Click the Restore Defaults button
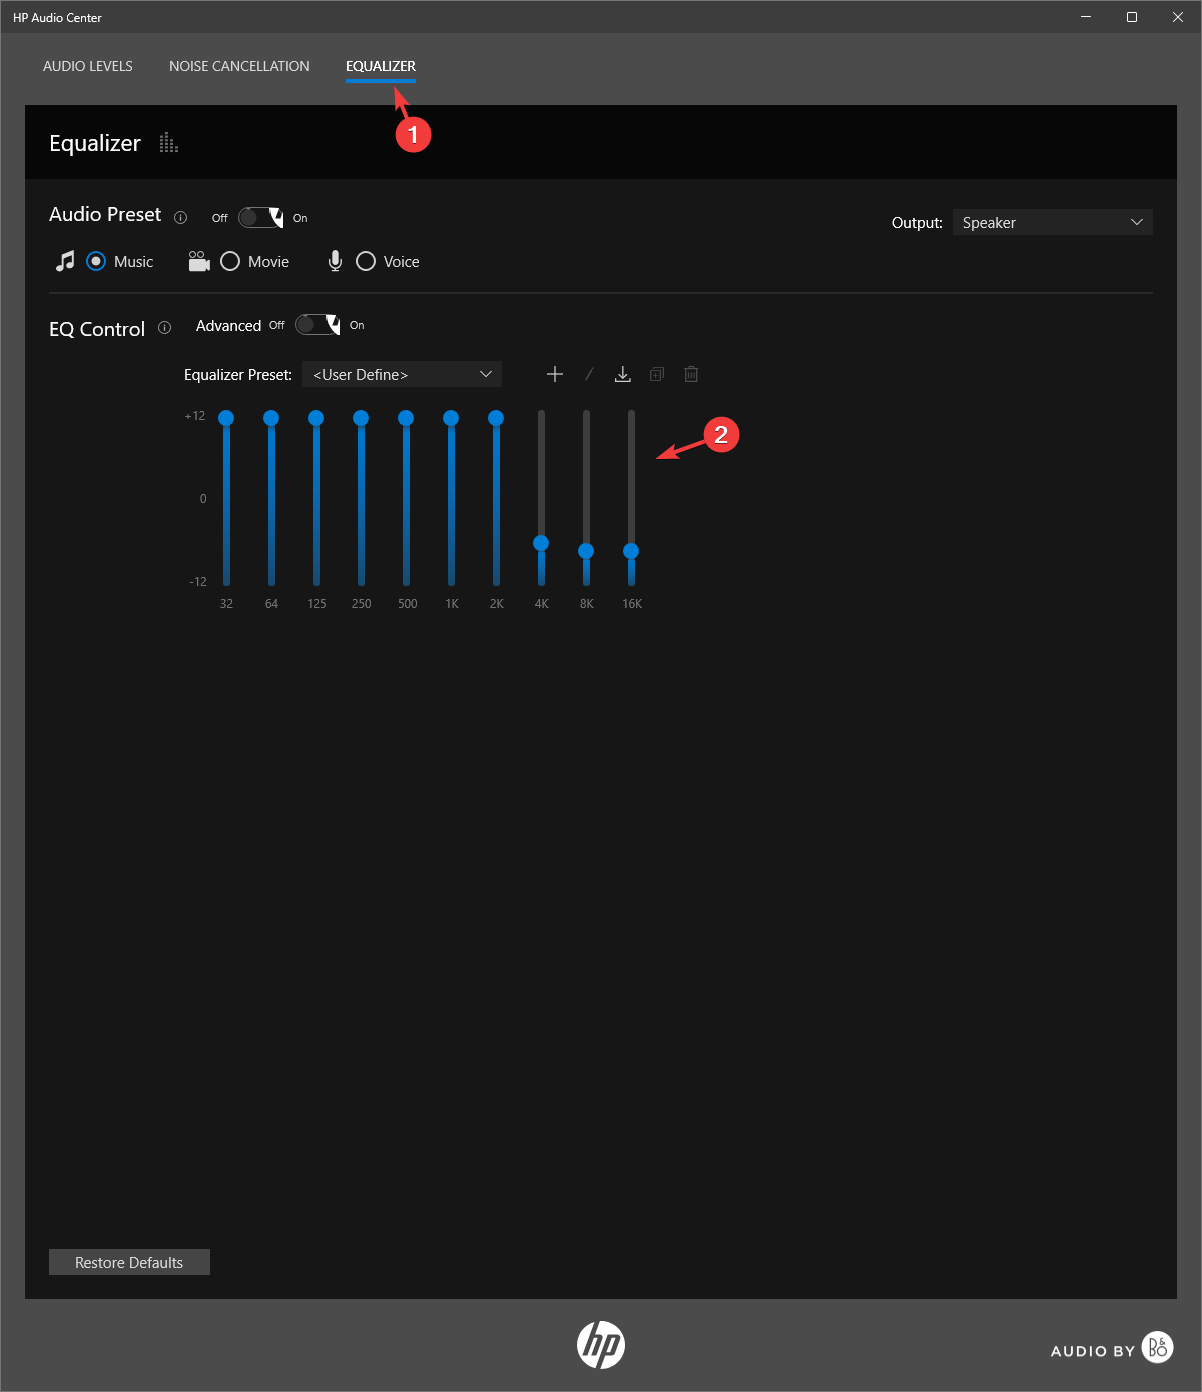 click(129, 1262)
